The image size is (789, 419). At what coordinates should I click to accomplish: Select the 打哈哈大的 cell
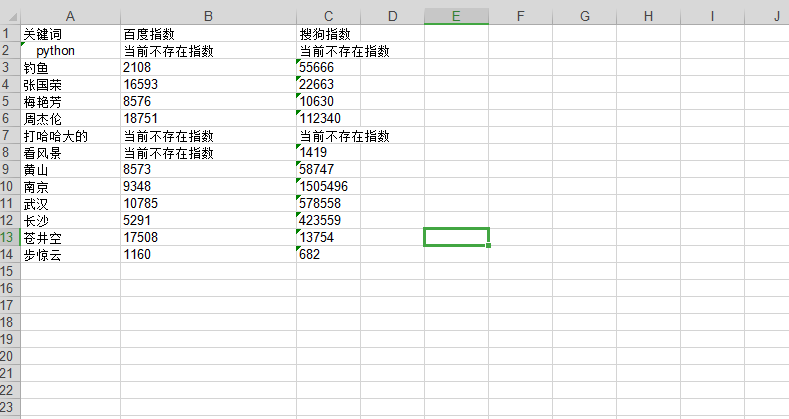pos(70,136)
